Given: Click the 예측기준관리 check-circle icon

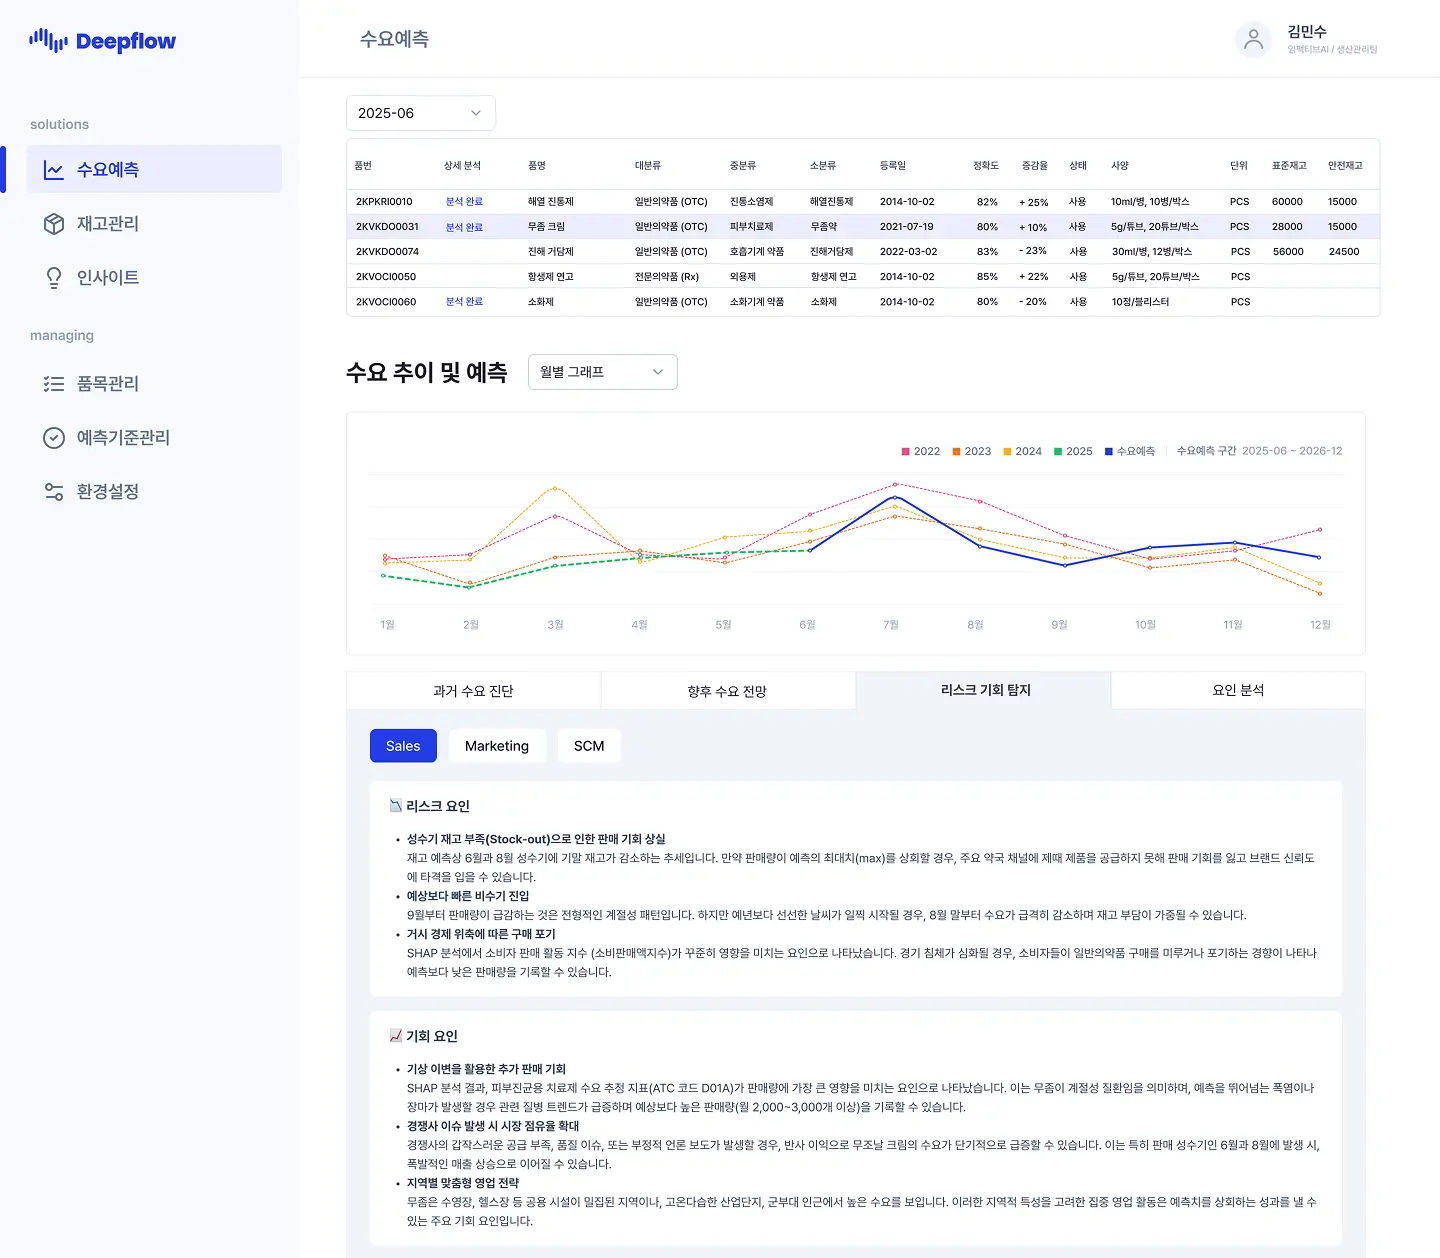Looking at the screenshot, I should [54, 438].
